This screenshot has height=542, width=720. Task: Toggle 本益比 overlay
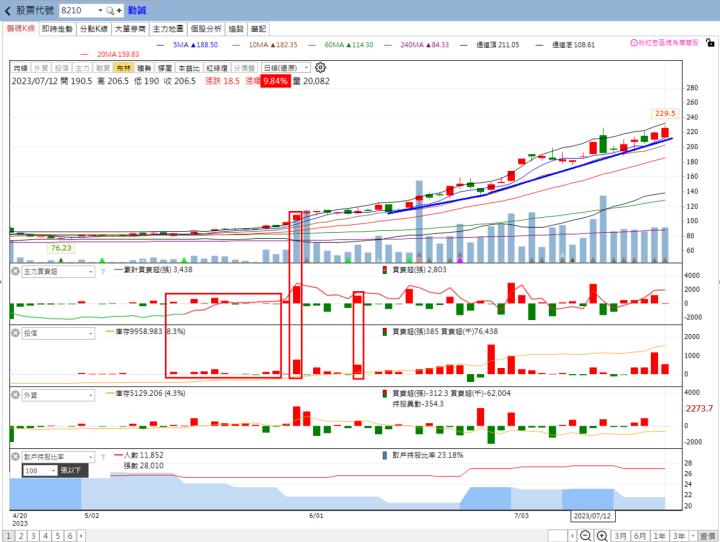[189, 68]
